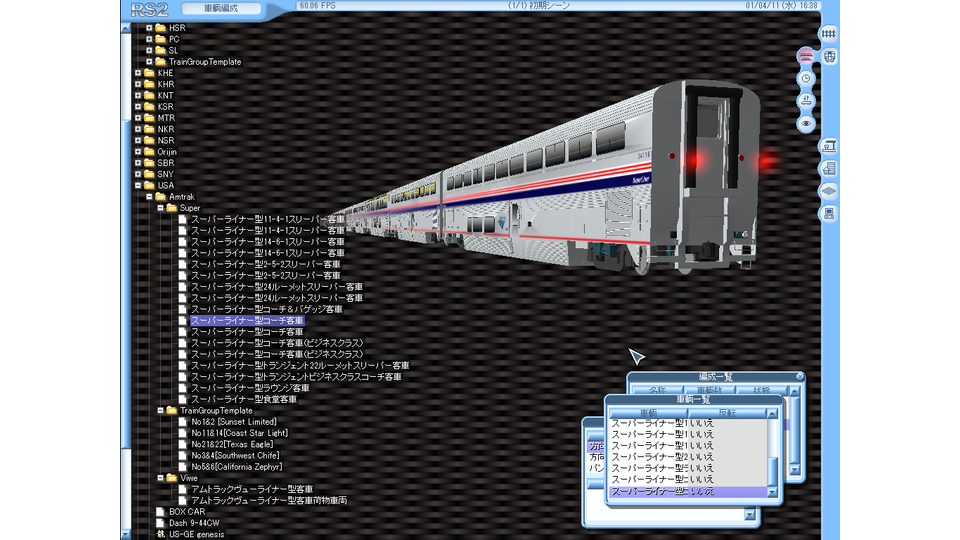Select スーパーライナー型コーチ&バゲッジ客車 in tree
960x540 pixels.
[266, 309]
